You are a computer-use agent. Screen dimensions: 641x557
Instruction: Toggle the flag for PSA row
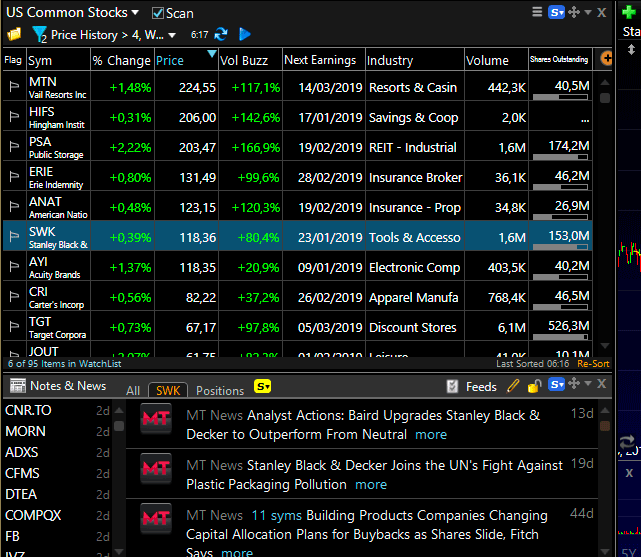tap(14, 146)
